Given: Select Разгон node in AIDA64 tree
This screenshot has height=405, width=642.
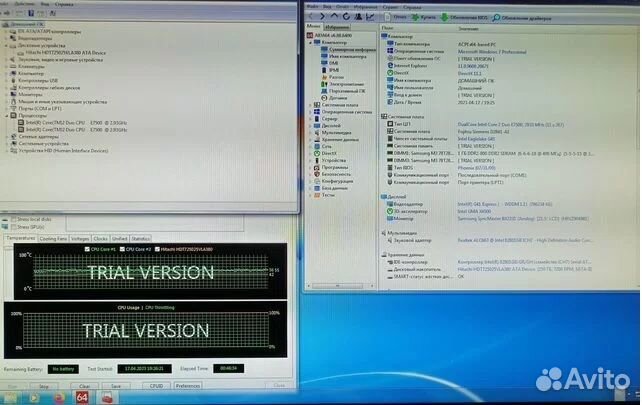Looking at the screenshot, I should [x=332, y=77].
